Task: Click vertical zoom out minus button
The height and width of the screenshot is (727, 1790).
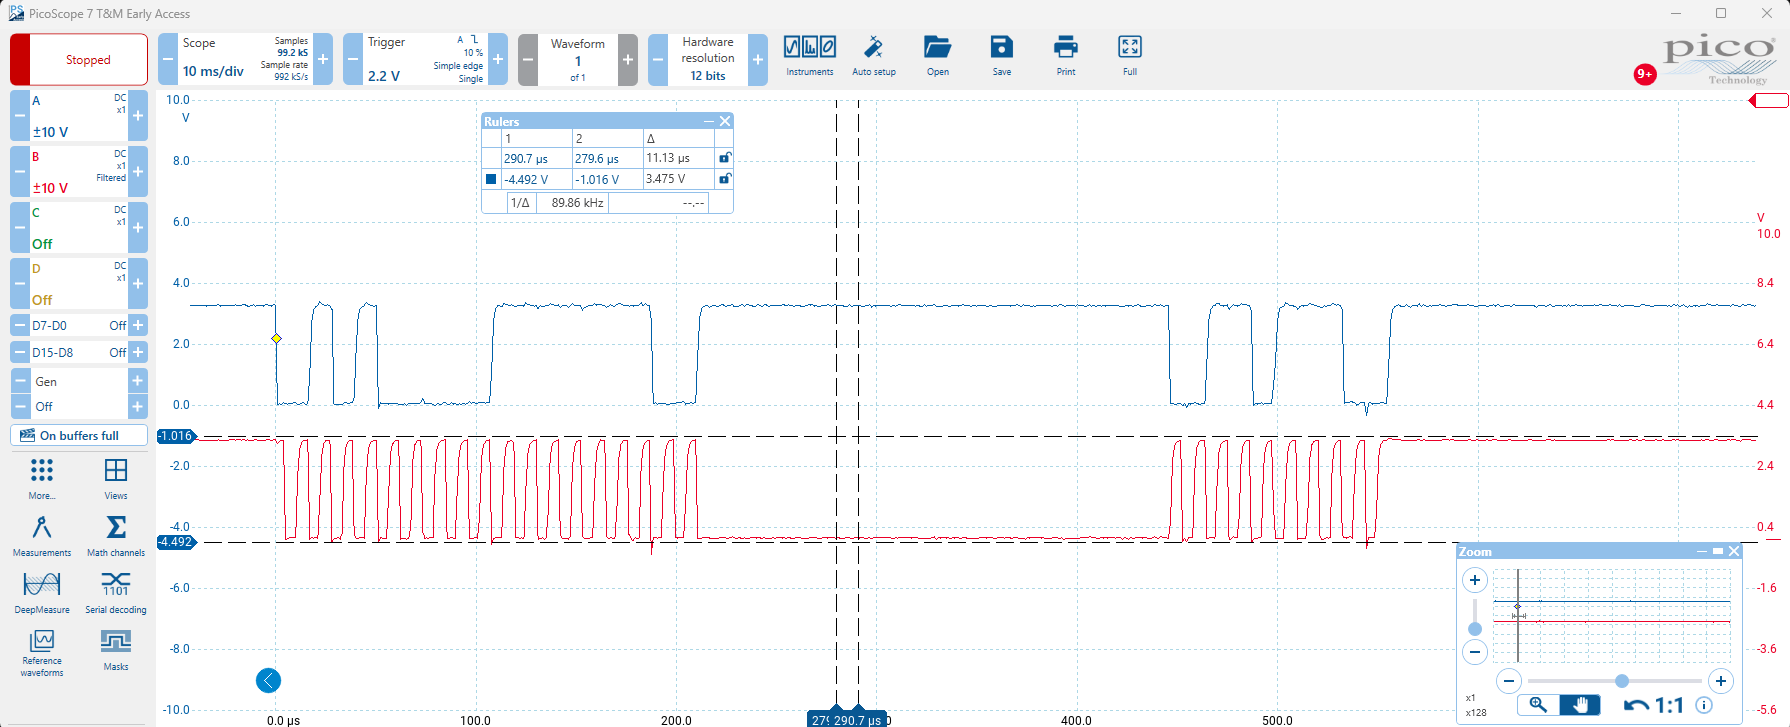Action: pos(1475,652)
